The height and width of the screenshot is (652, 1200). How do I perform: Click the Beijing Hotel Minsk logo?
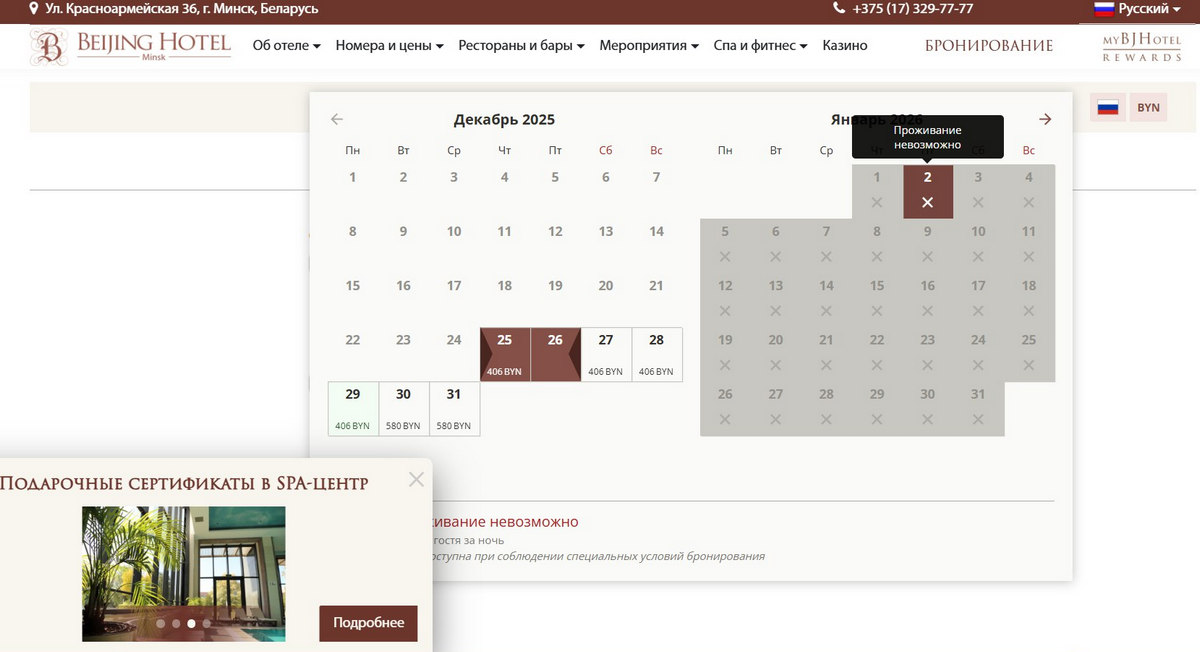click(x=131, y=46)
